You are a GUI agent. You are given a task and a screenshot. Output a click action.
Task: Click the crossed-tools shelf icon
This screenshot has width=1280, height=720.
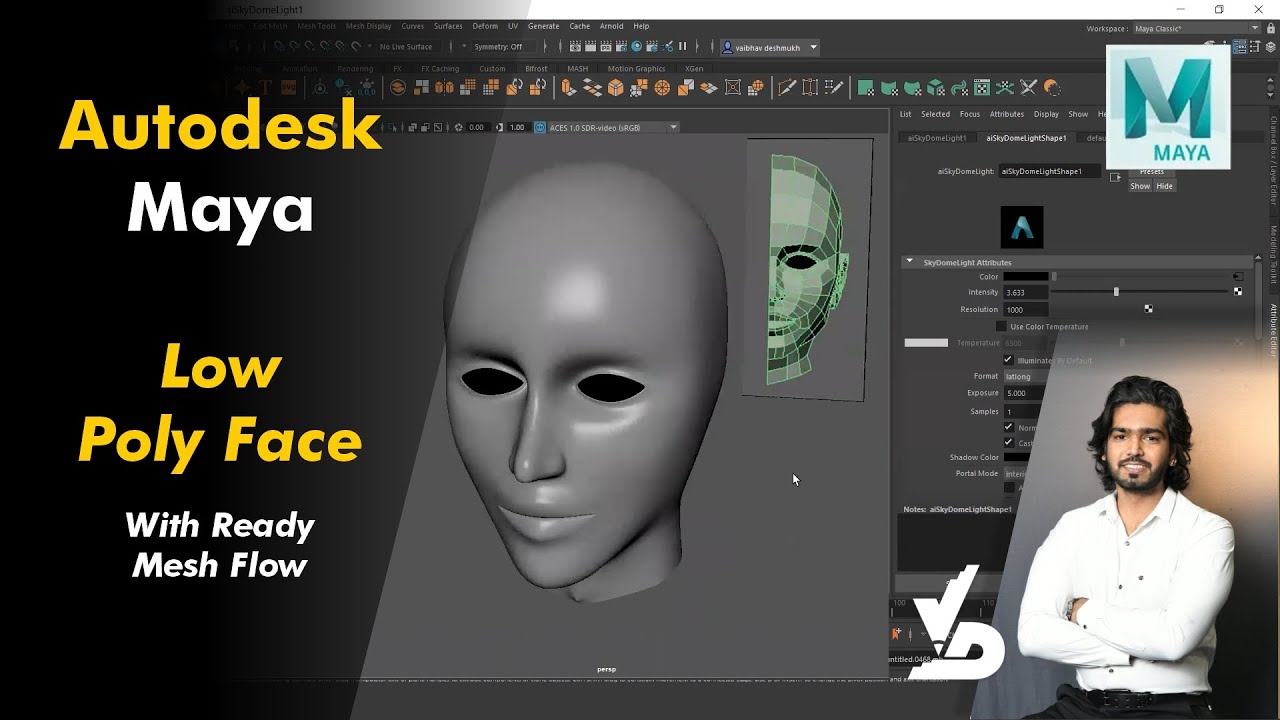(x=1028, y=88)
